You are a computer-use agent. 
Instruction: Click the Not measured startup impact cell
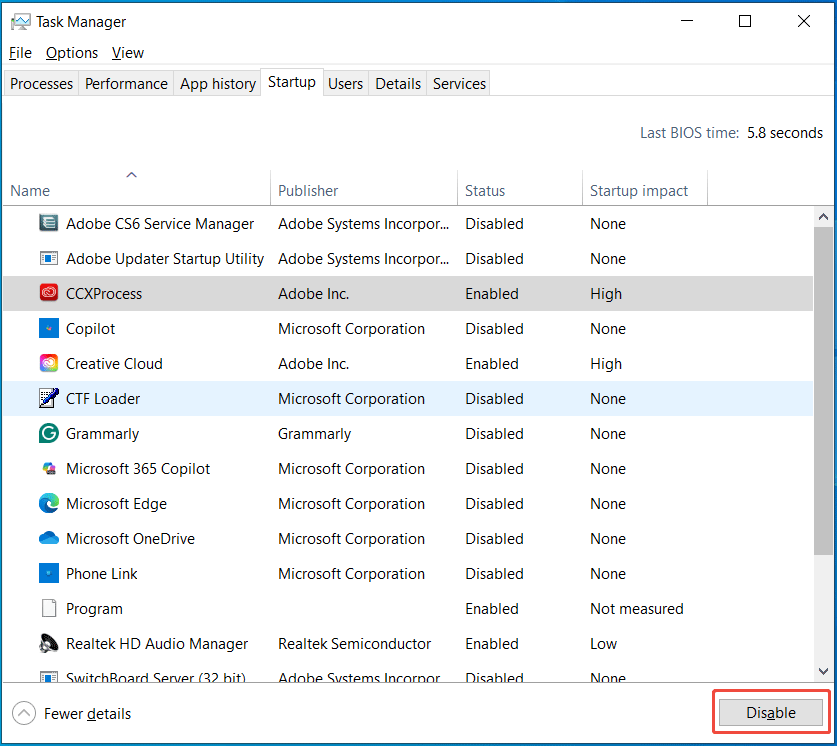(x=637, y=609)
